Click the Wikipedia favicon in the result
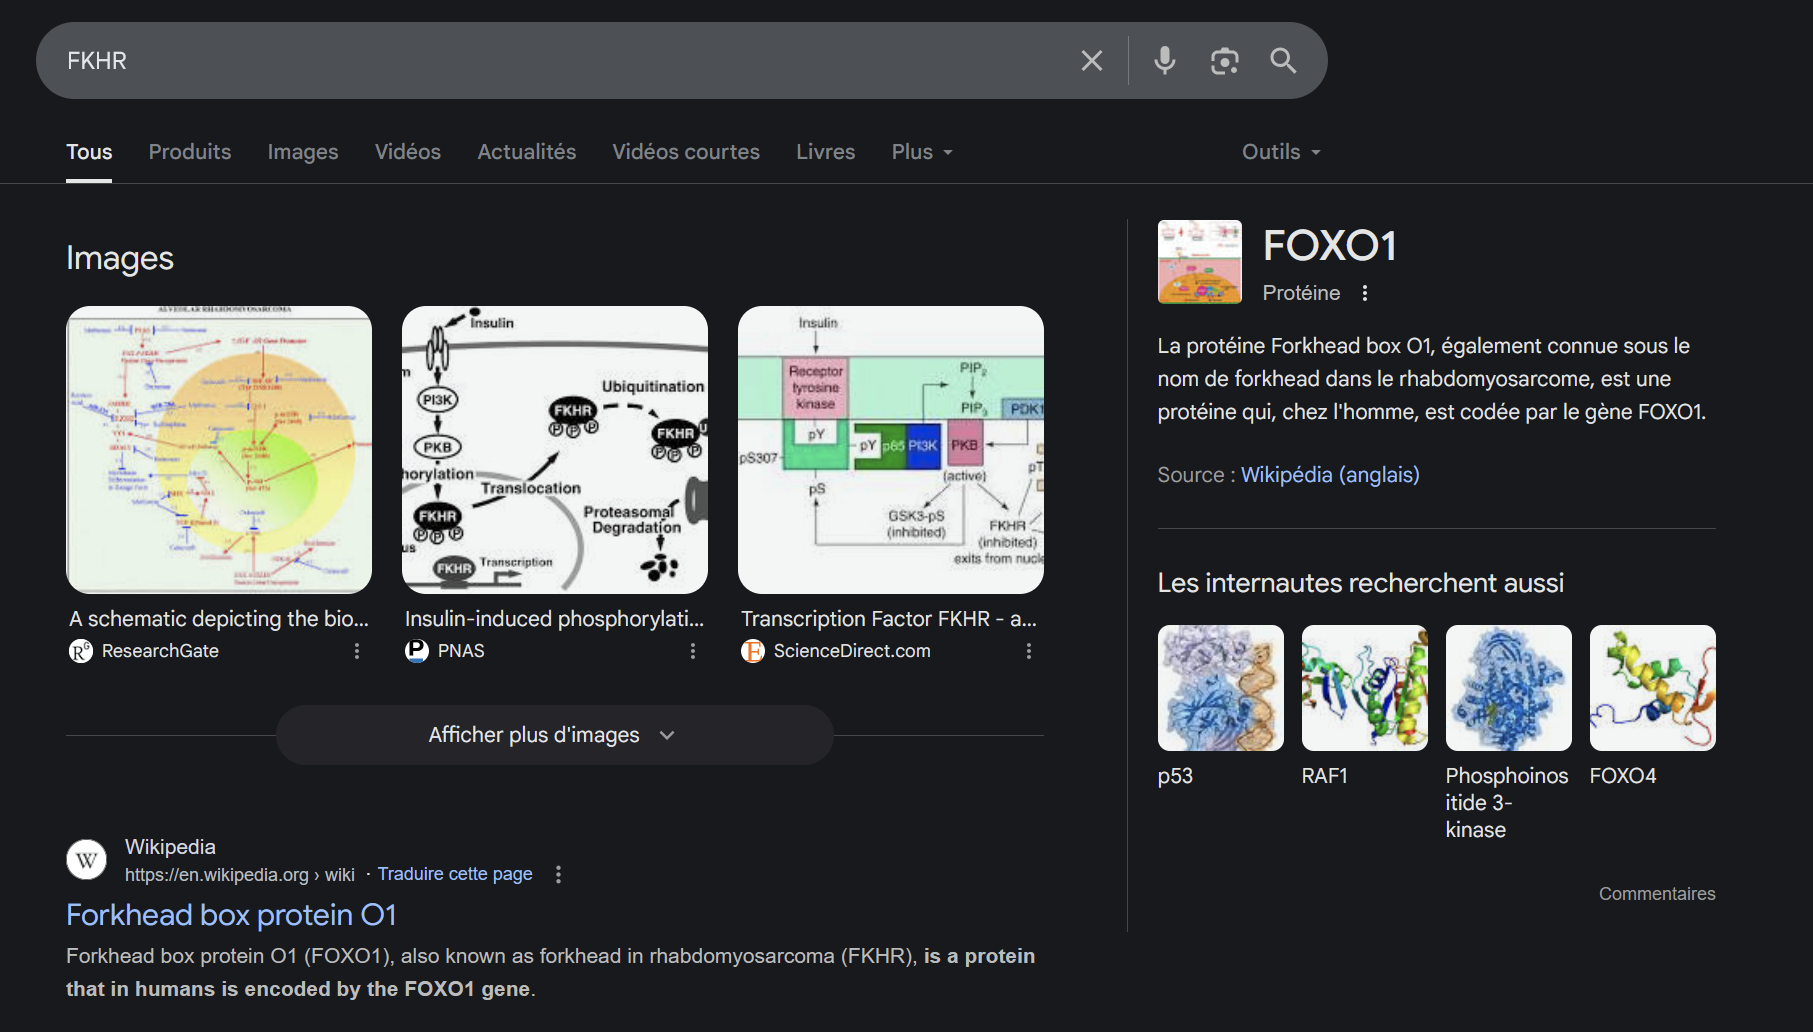The width and height of the screenshot is (1813, 1032). pyautogui.click(x=87, y=860)
